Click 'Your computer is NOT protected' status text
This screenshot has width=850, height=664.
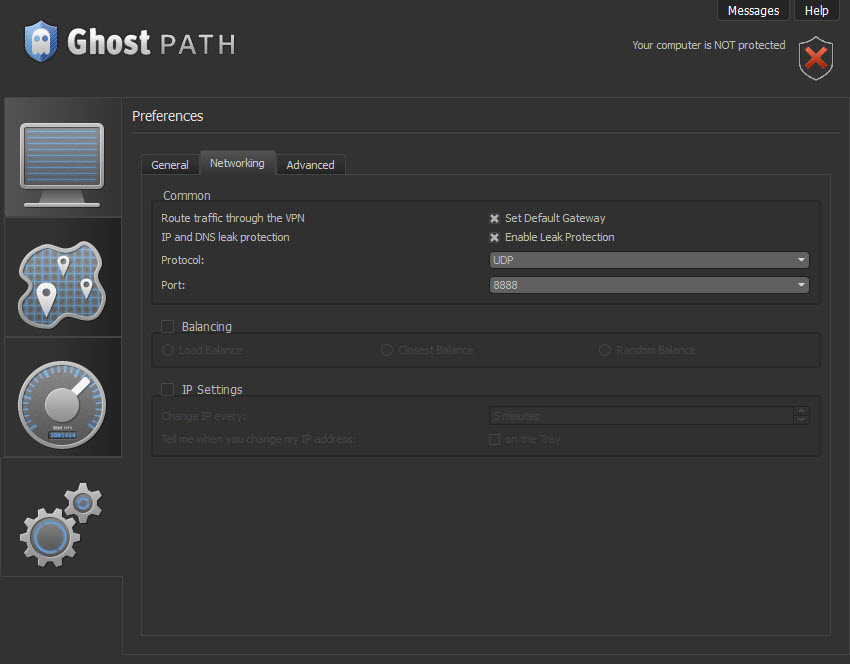click(709, 45)
